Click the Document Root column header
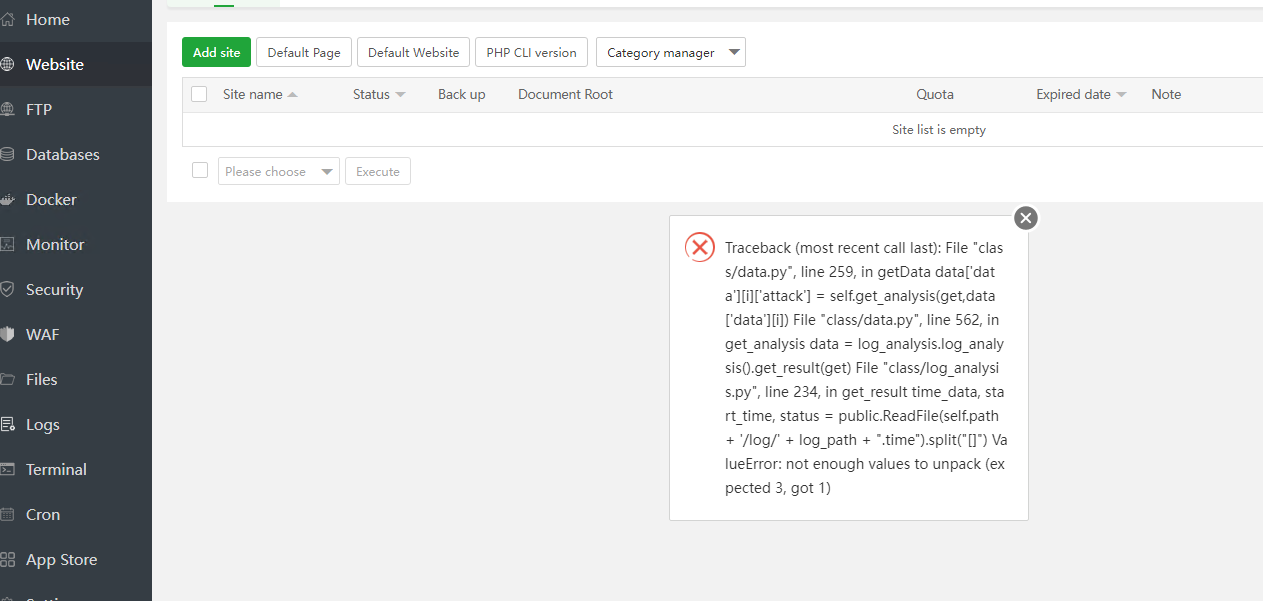Image resolution: width=1263 pixels, height=601 pixels. click(x=565, y=95)
